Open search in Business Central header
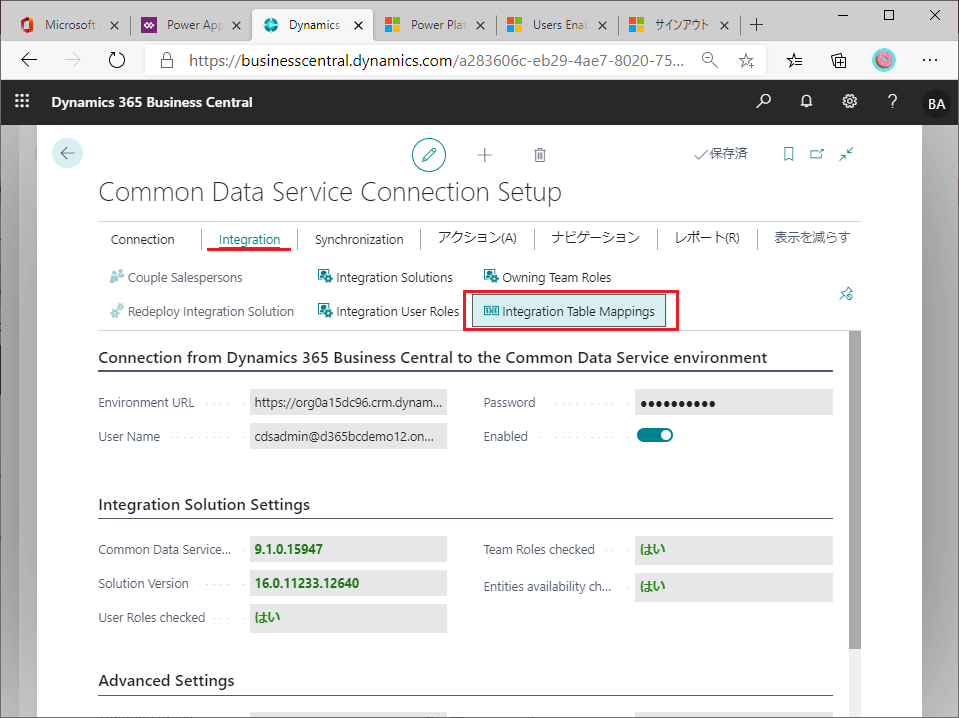 coord(763,101)
